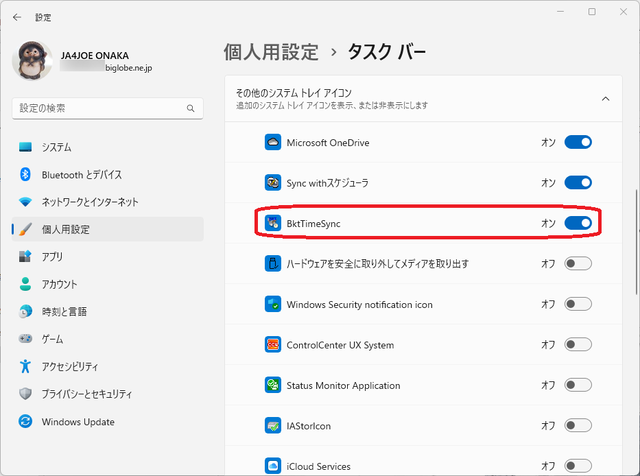Viewport: 640px width, 476px height.
Task: Open ネットワークとインターネット settings category
Action: pos(108,202)
